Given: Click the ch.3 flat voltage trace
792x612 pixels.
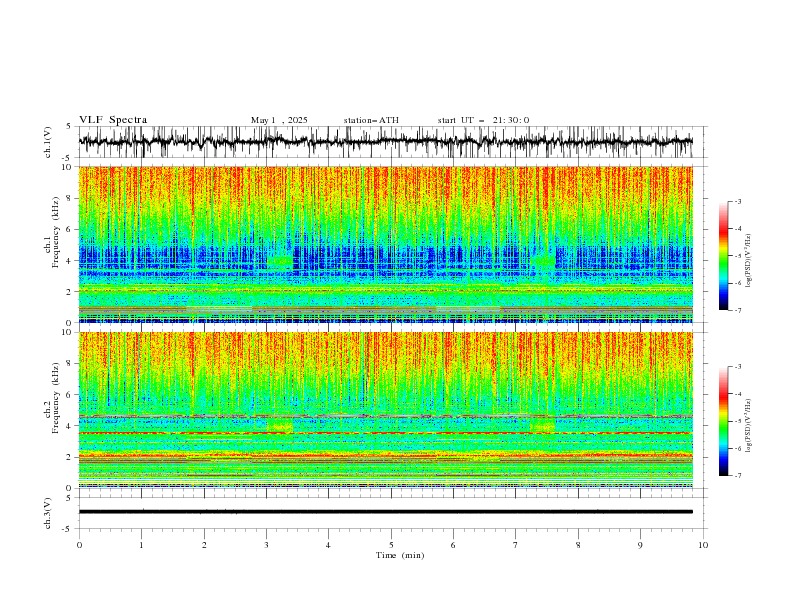Looking at the screenshot, I should coord(386,512).
